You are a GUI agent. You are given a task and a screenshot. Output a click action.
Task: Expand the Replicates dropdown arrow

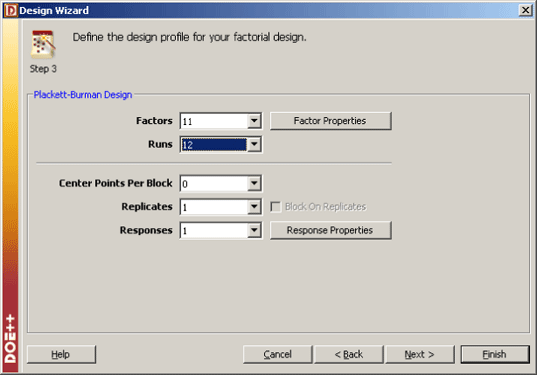254,207
